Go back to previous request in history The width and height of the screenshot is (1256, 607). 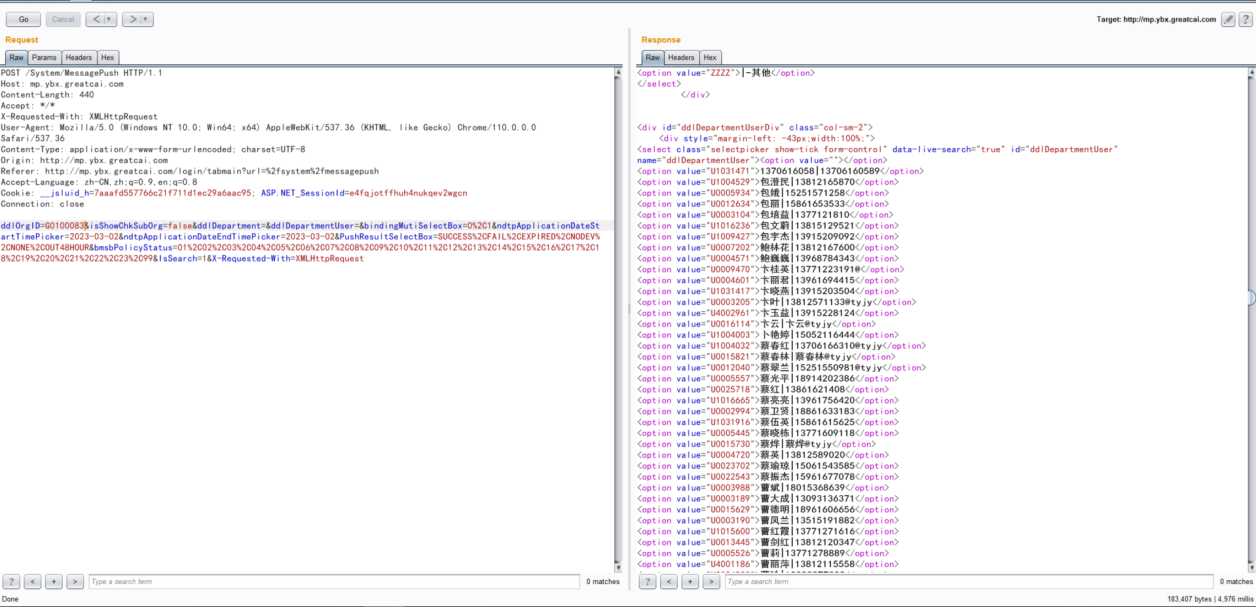(94, 19)
